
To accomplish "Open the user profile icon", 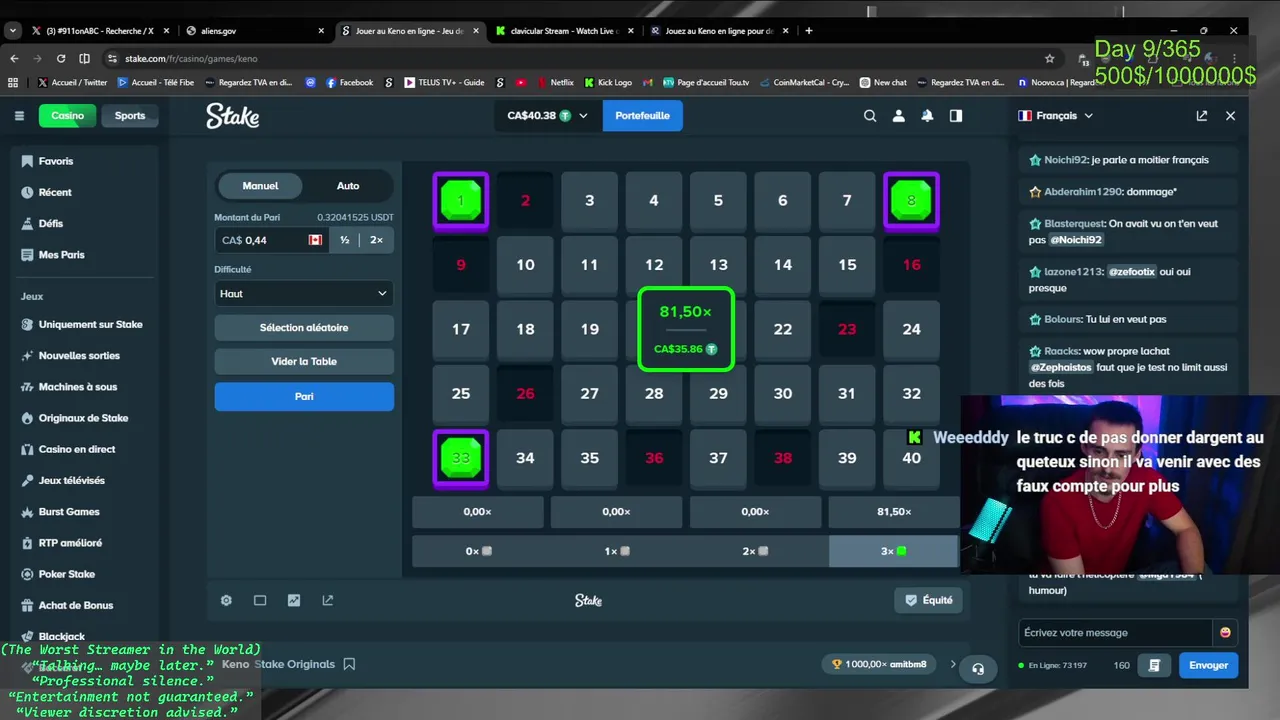I will (x=899, y=116).
